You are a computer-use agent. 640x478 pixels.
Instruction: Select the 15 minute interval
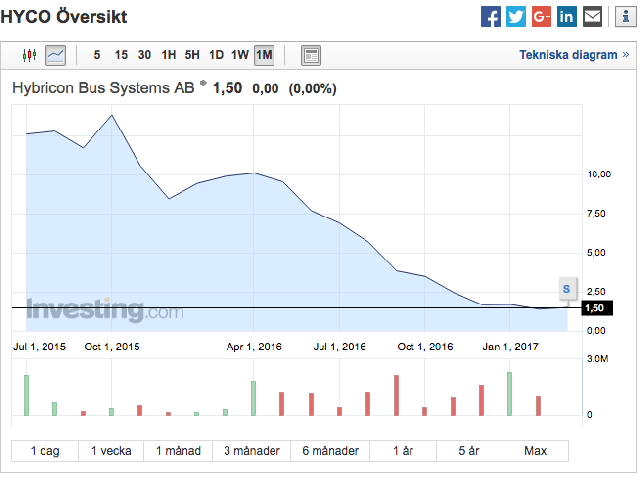pyautogui.click(x=121, y=55)
